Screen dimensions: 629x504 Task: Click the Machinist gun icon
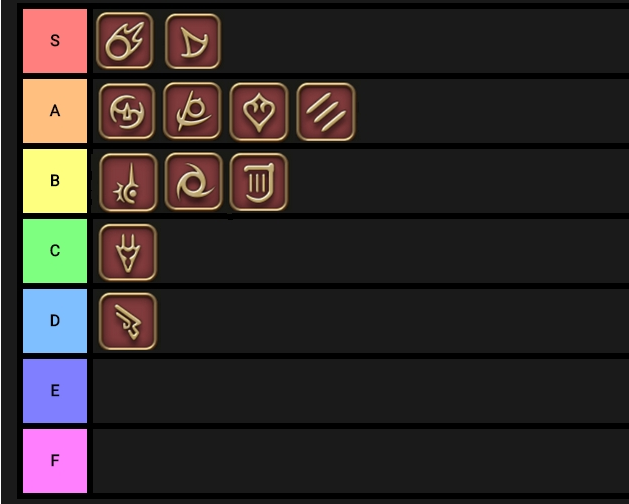pos(128,321)
